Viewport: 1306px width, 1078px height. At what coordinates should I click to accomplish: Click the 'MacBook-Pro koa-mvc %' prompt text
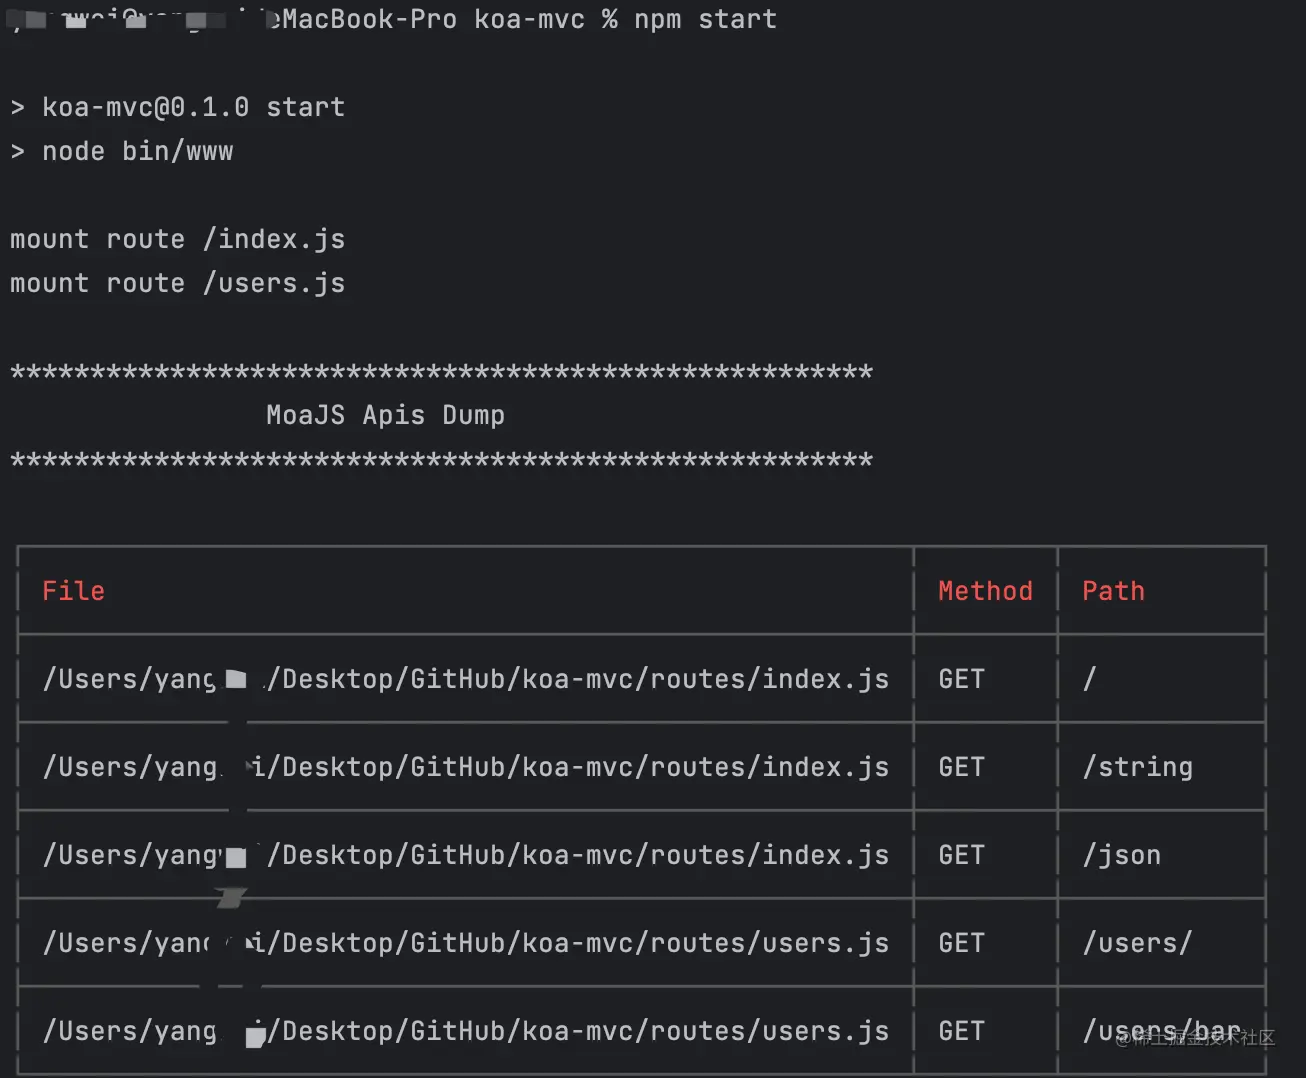tap(449, 19)
